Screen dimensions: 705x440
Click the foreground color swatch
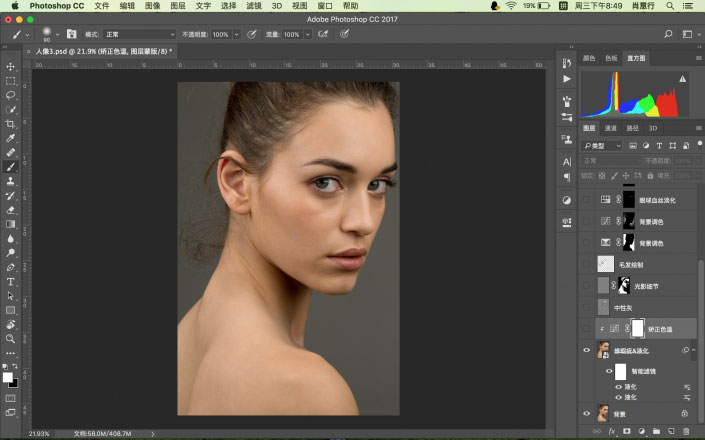pyautogui.click(x=8, y=377)
